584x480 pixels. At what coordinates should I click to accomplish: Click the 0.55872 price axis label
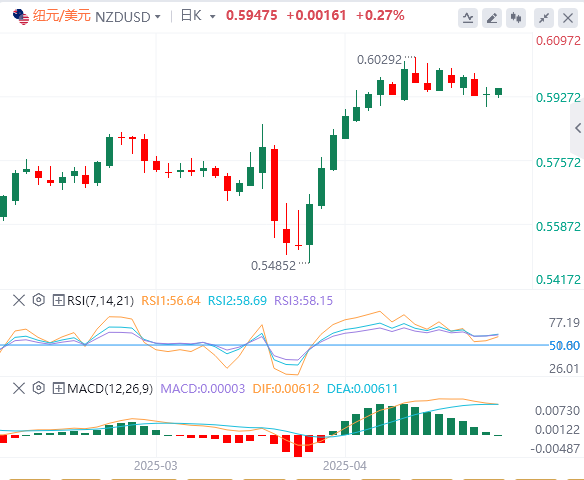[558, 226]
